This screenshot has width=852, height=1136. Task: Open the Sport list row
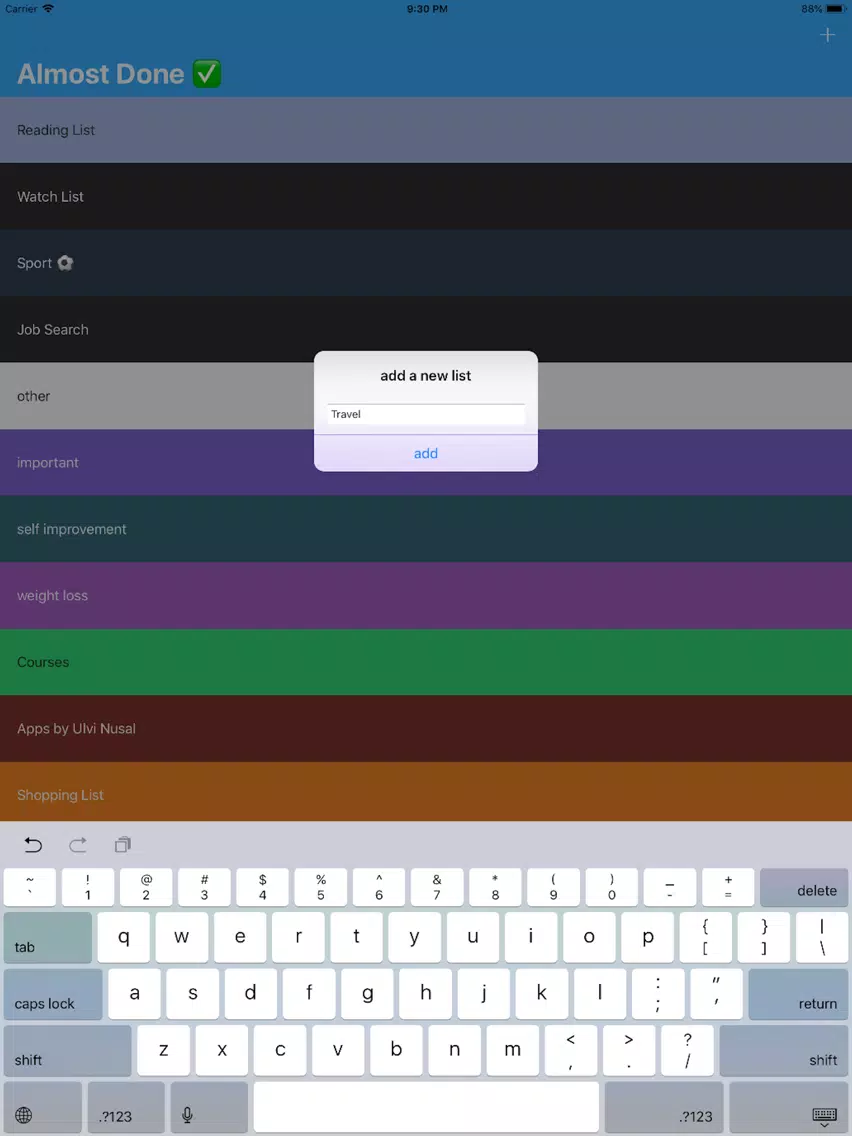tap(426, 263)
